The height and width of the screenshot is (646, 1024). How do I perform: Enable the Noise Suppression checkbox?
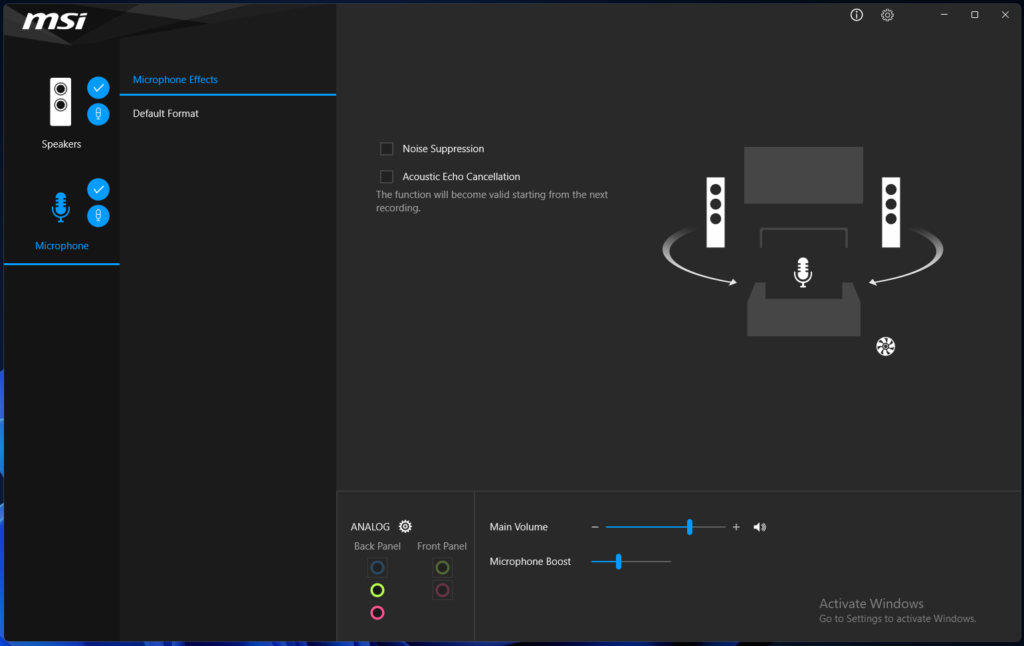point(387,149)
